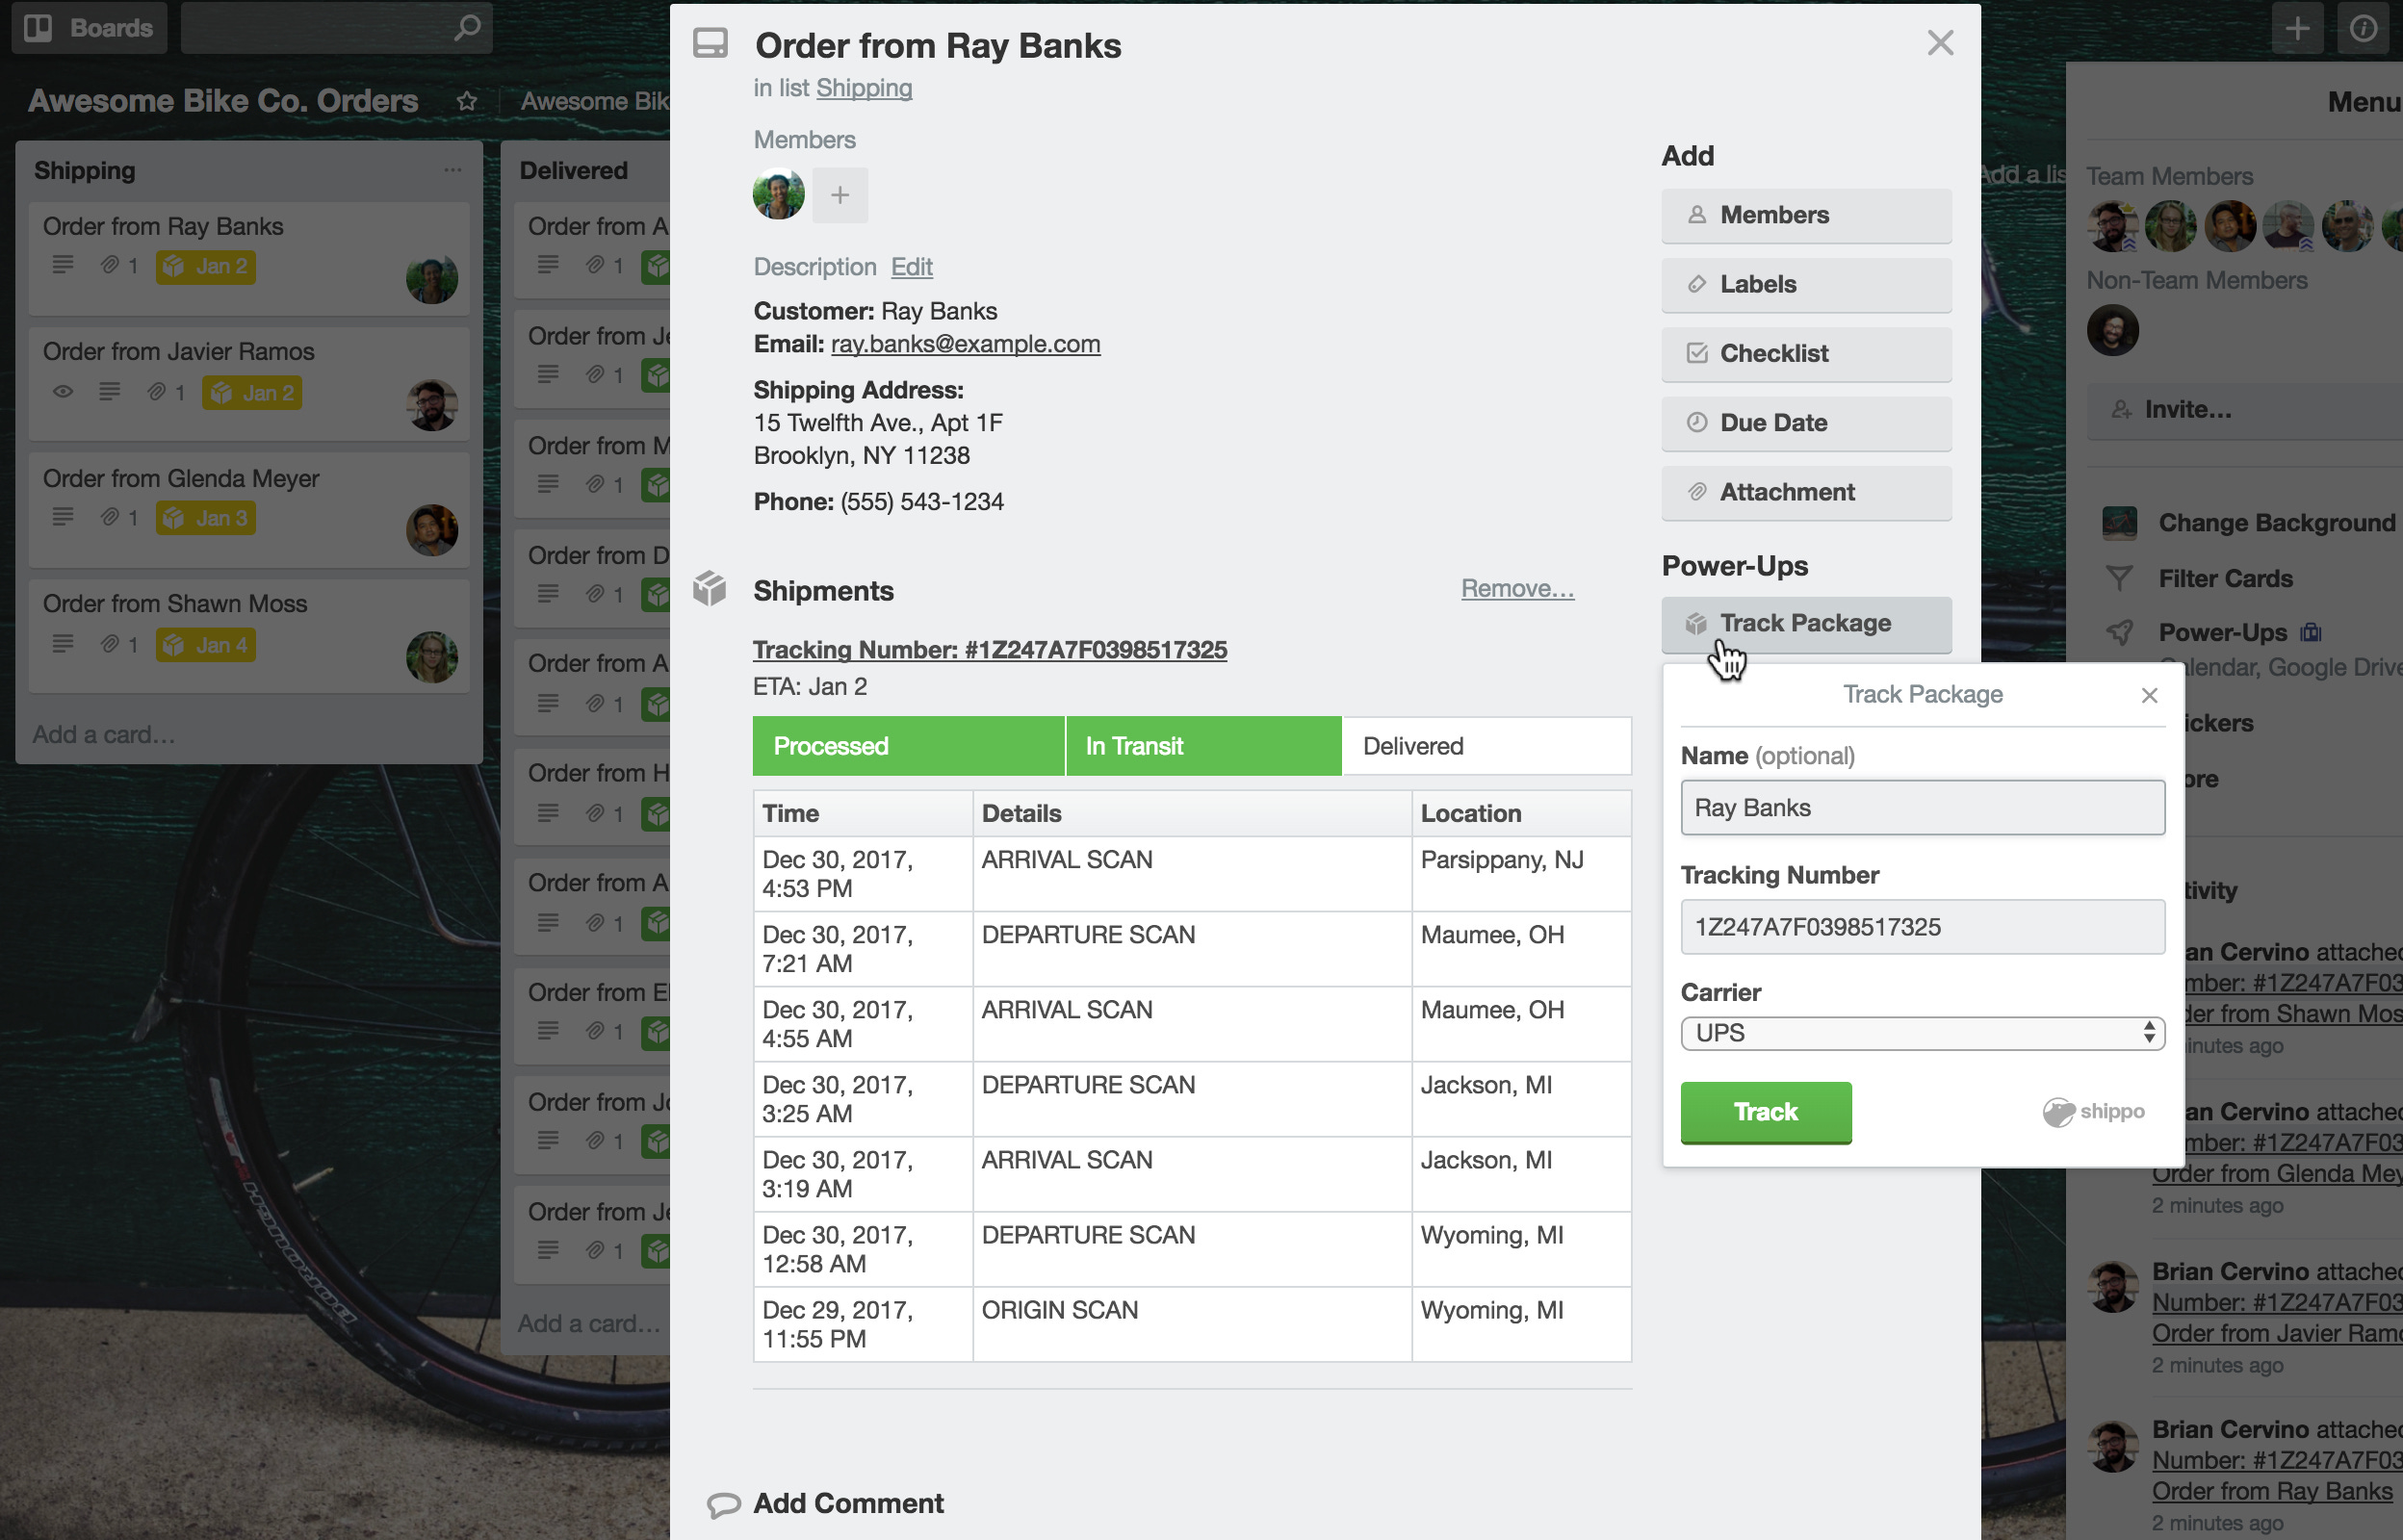Click the Parsippany, NJ location cell
Viewport: 2403px width, 1540px height.
(1520, 874)
